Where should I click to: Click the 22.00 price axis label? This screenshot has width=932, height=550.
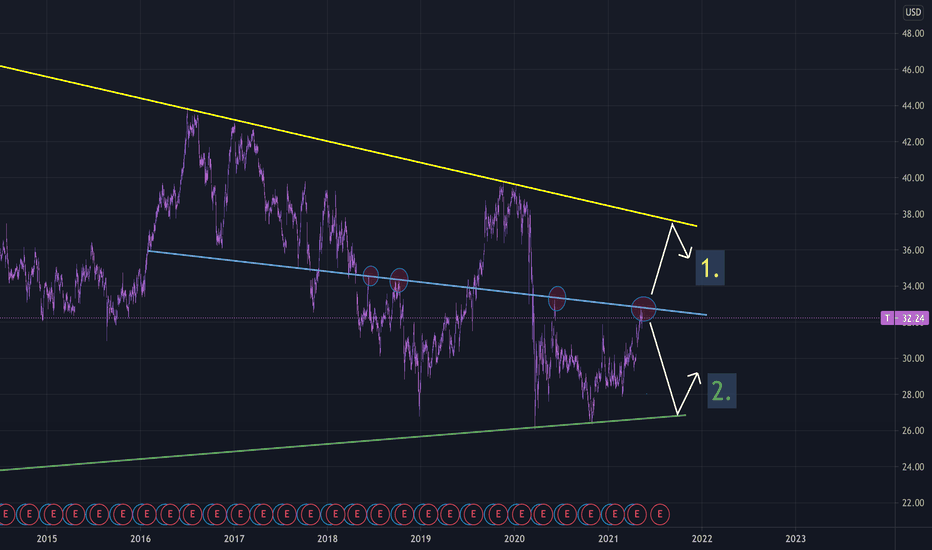[x=913, y=502]
